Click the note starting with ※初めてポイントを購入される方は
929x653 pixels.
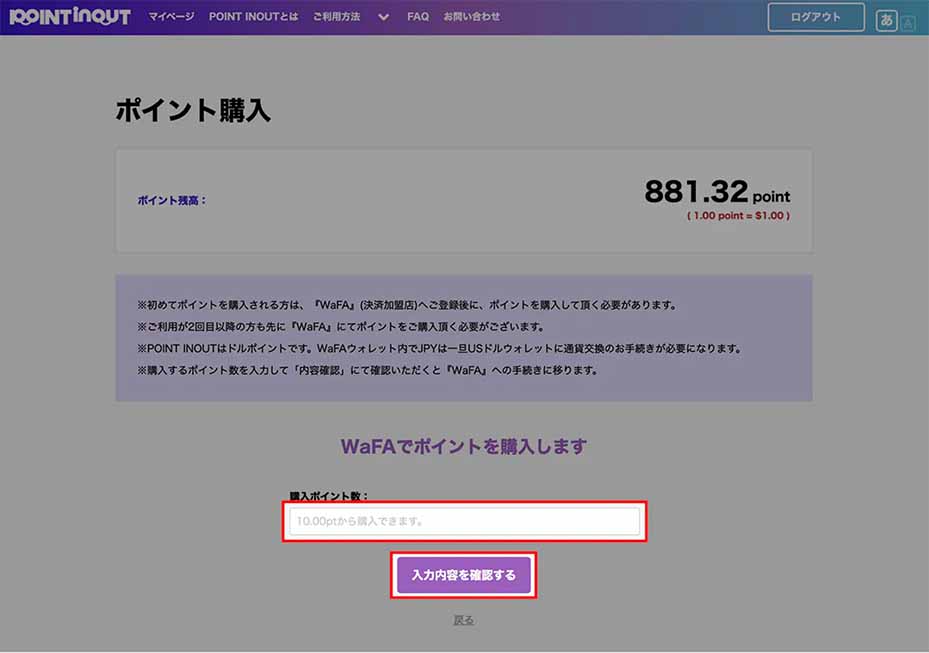coord(407,305)
